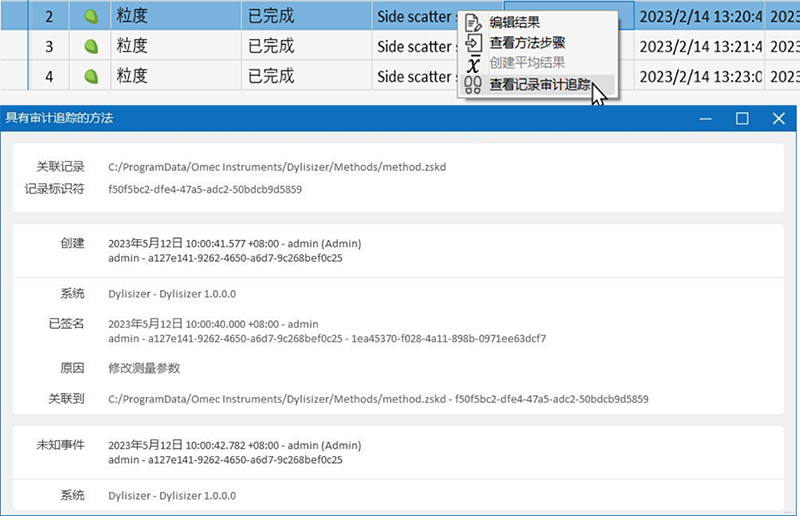Viewport: 800px width, 516px height.
Task: Select row number 3 in the table
Action: coord(49,46)
